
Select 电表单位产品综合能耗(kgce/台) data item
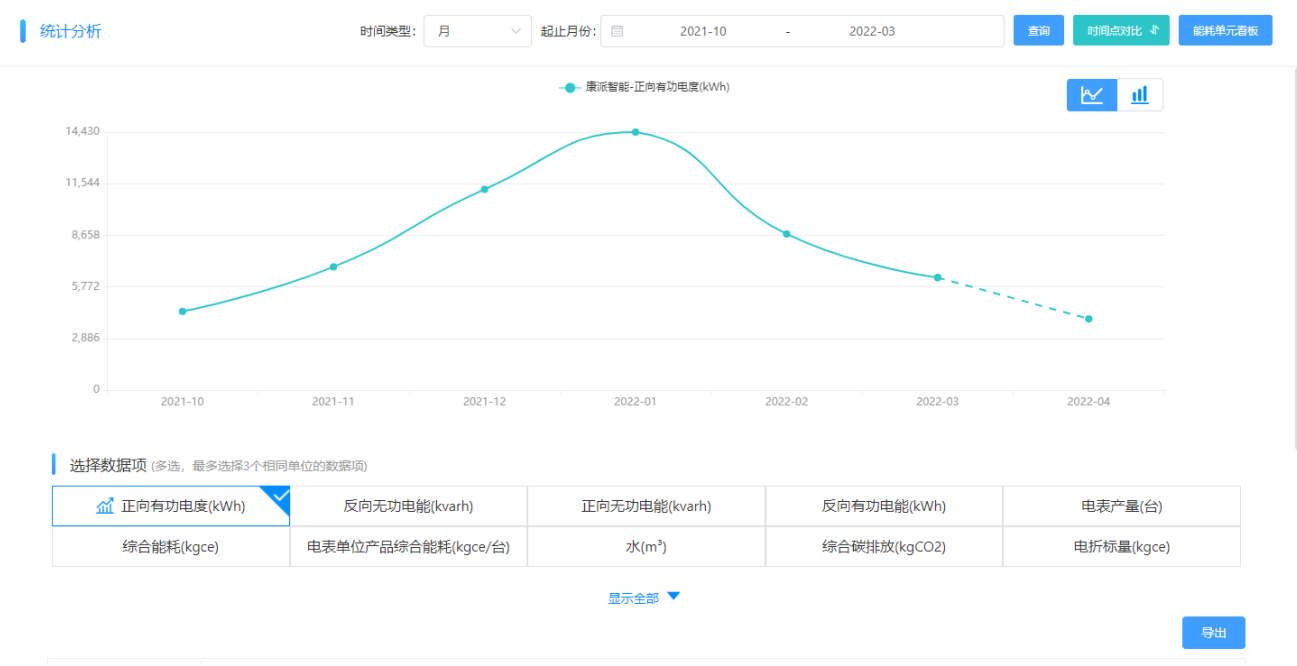[409, 547]
